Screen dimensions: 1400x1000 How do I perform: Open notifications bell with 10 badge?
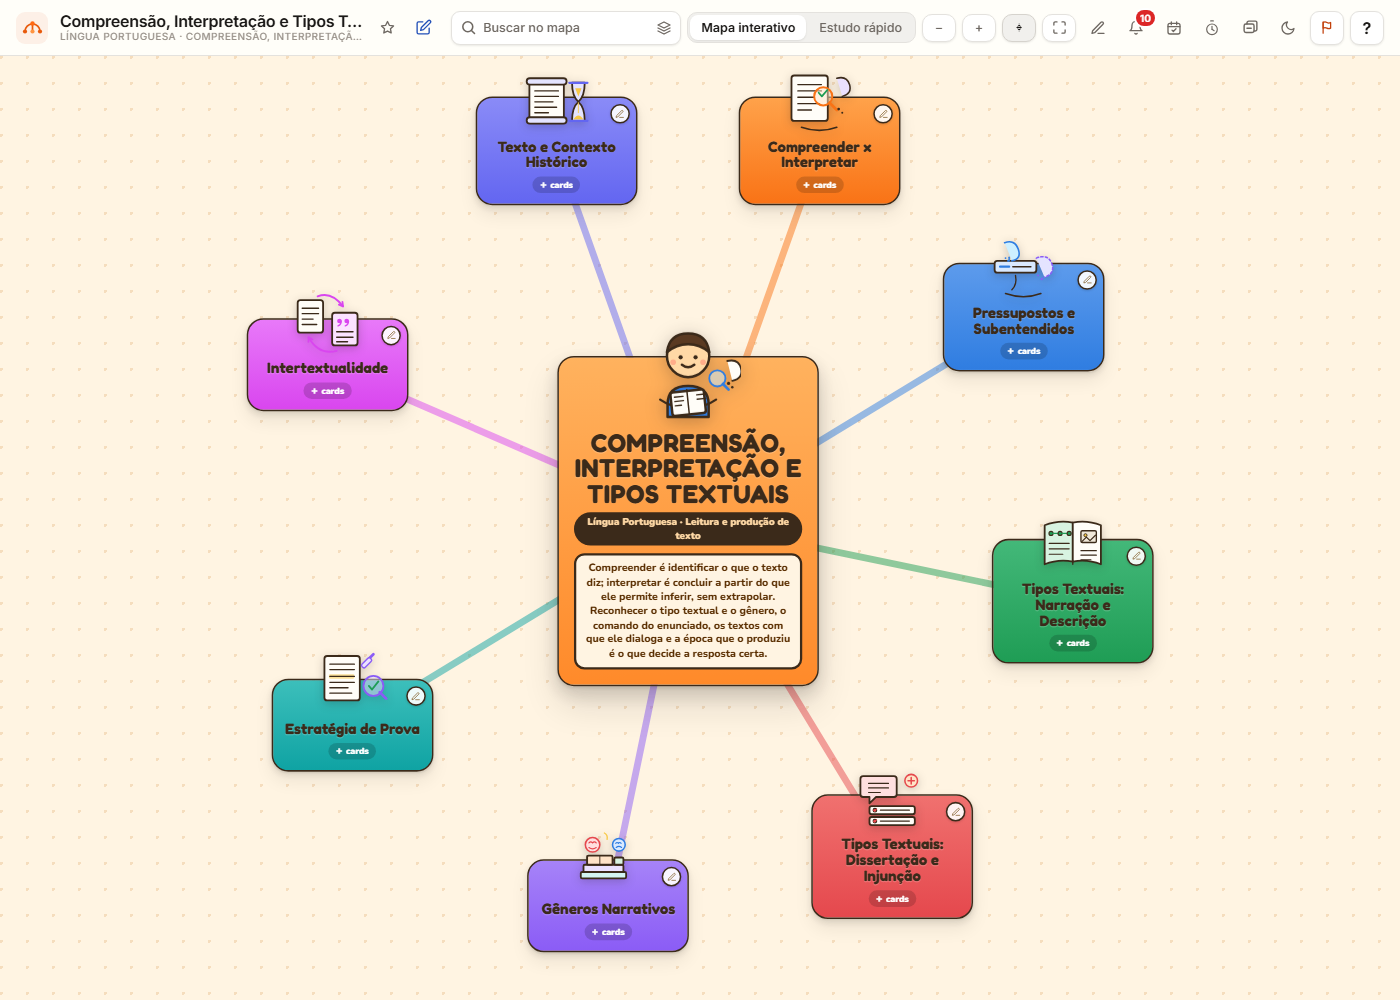[1137, 27]
